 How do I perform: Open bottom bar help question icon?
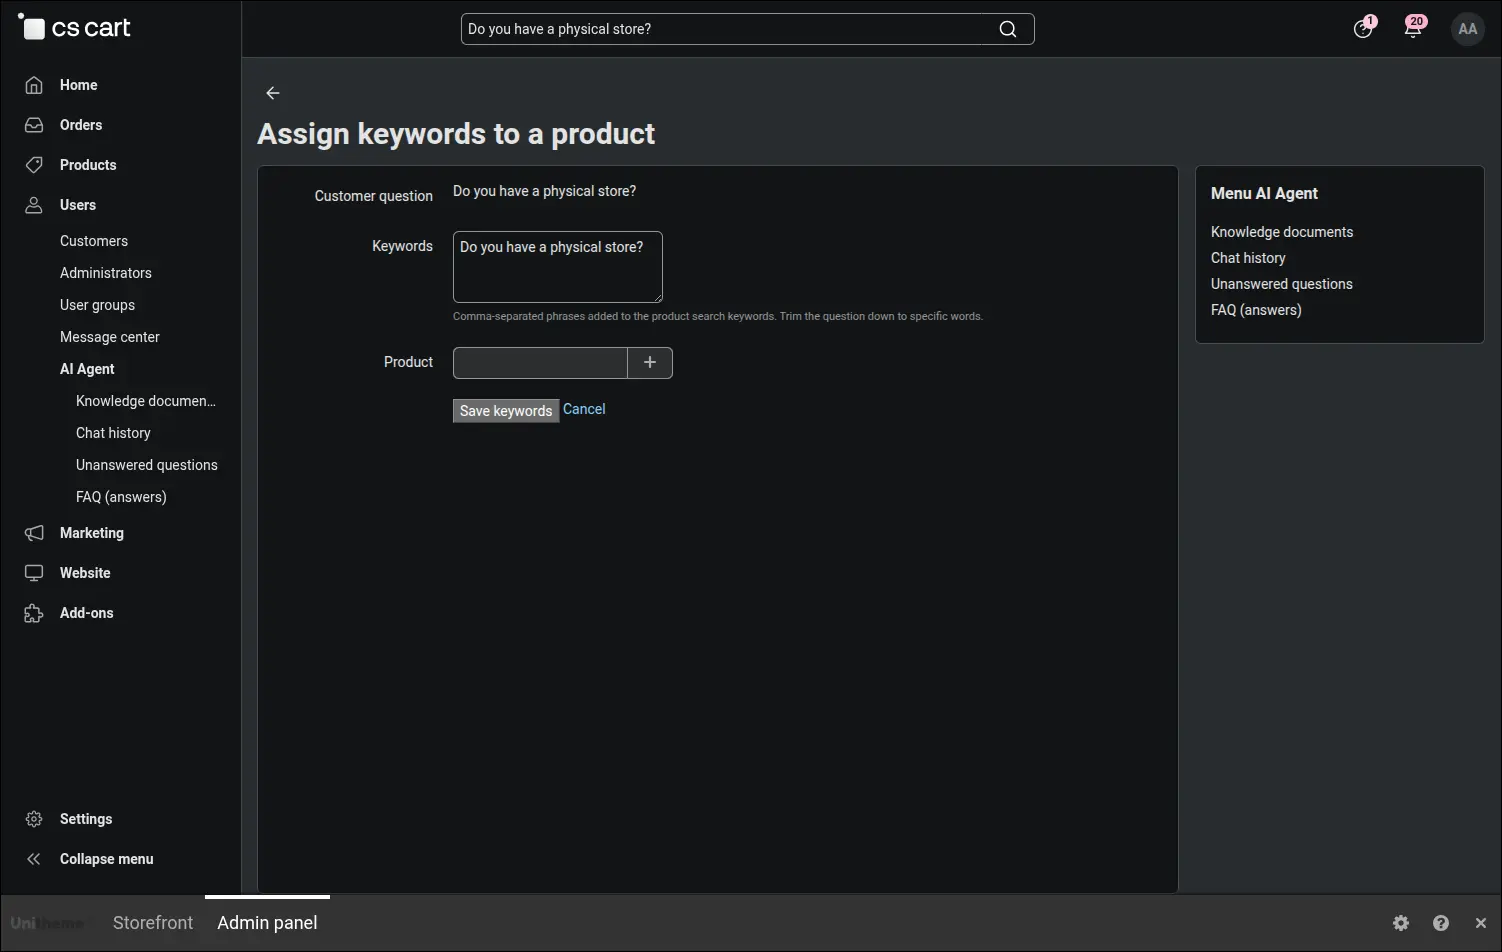(x=1441, y=923)
